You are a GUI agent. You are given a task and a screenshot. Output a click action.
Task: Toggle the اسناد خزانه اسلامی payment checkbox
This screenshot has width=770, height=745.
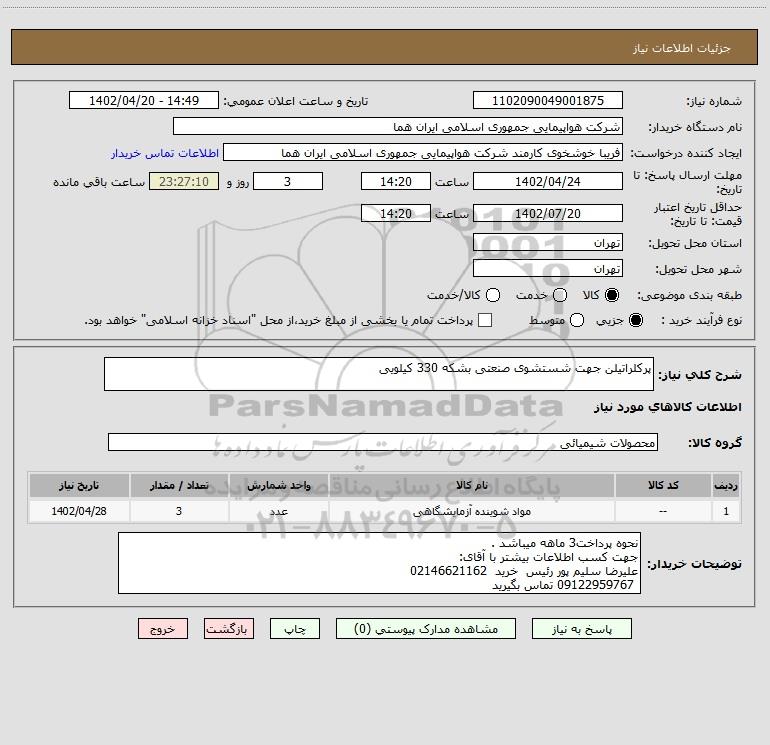[485, 320]
